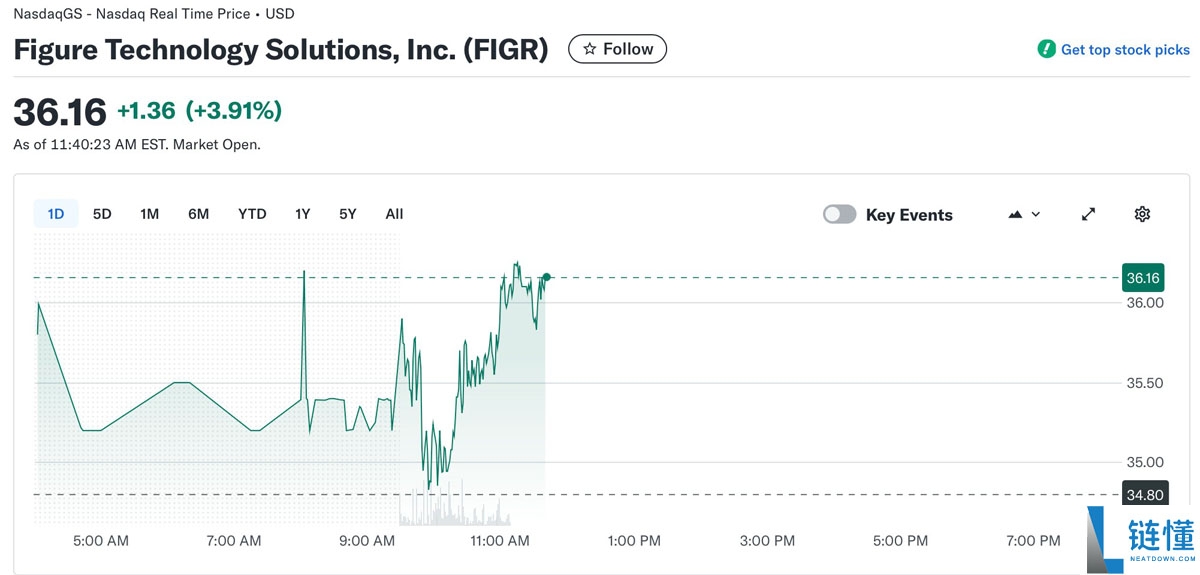Open the Get top stock picks link
Image resolution: width=1200 pixels, height=575 pixels.
click(x=1124, y=49)
